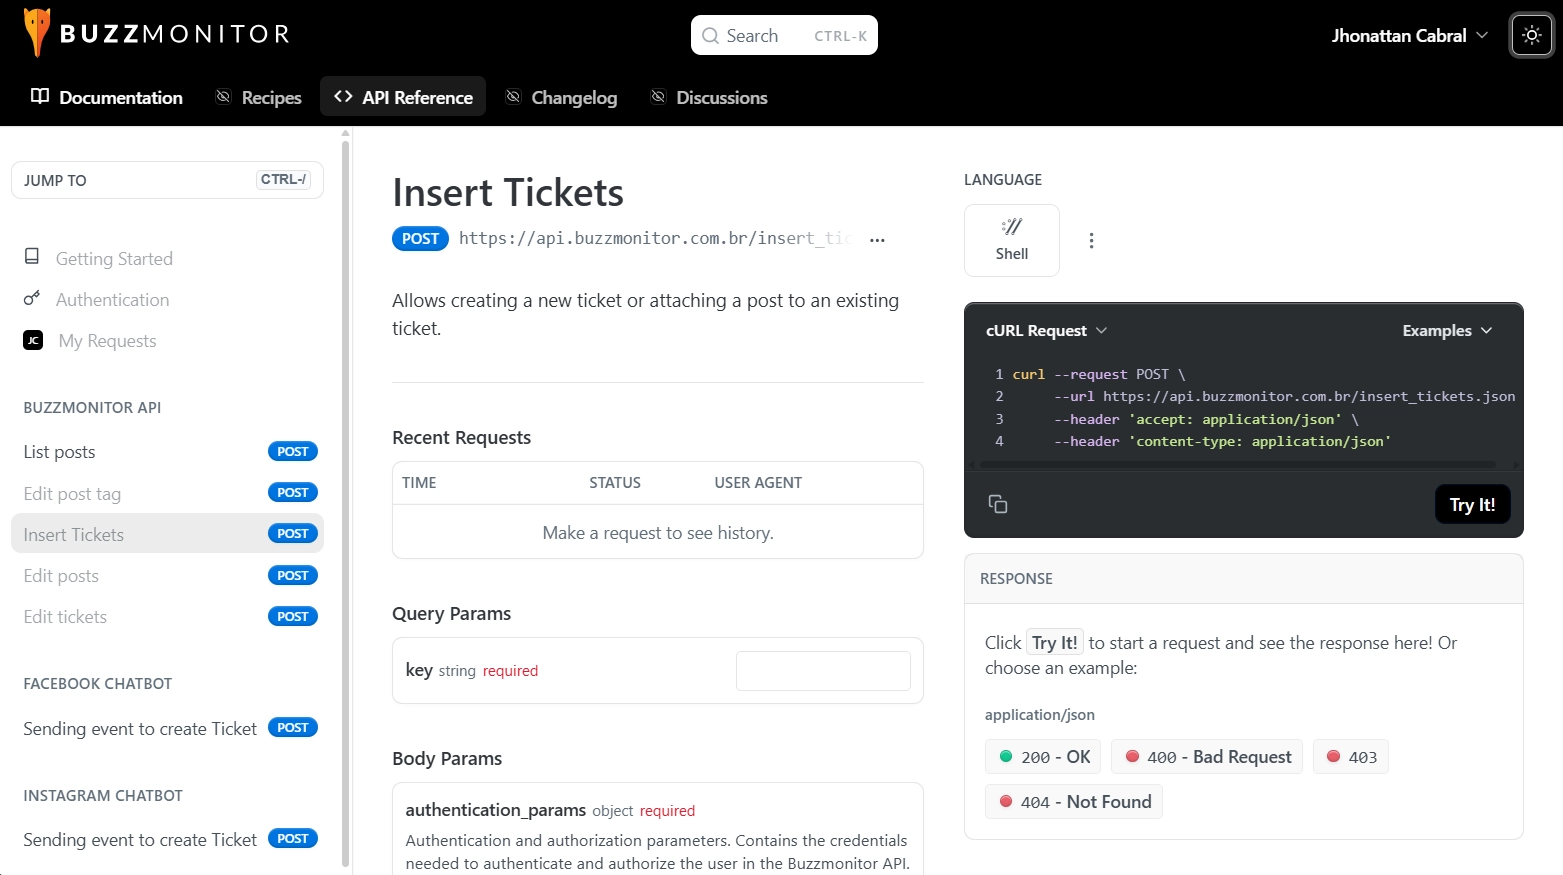Open the Authentication page
The width and height of the screenshot is (1563, 875).
pyautogui.click(x=112, y=300)
